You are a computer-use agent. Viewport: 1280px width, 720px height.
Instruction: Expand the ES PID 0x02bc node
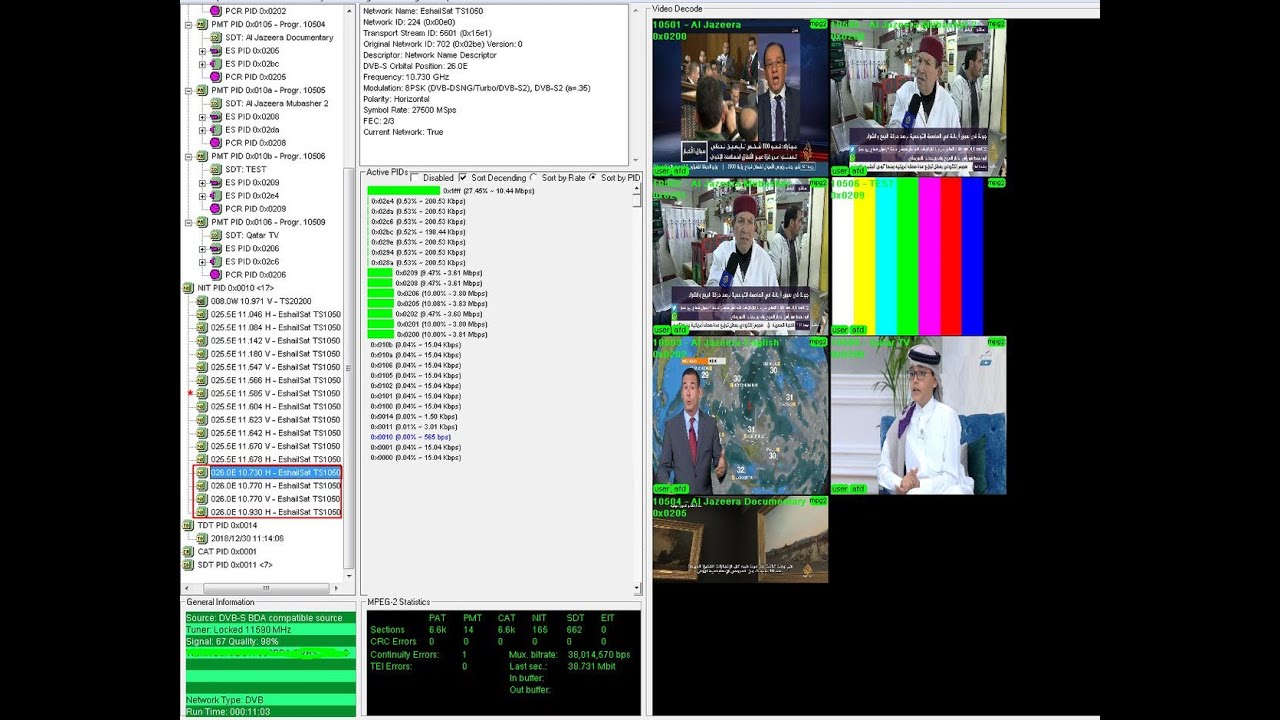click(x=202, y=63)
